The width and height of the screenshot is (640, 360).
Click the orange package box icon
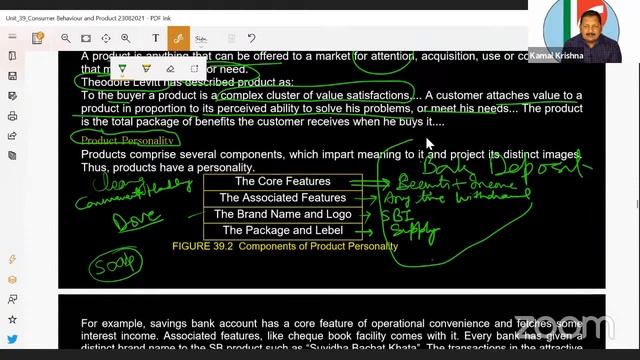[x=12, y=280]
